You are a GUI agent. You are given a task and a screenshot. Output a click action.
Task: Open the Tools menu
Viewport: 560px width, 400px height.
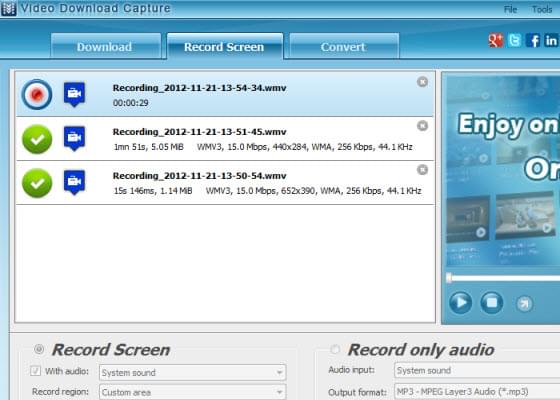542,9
